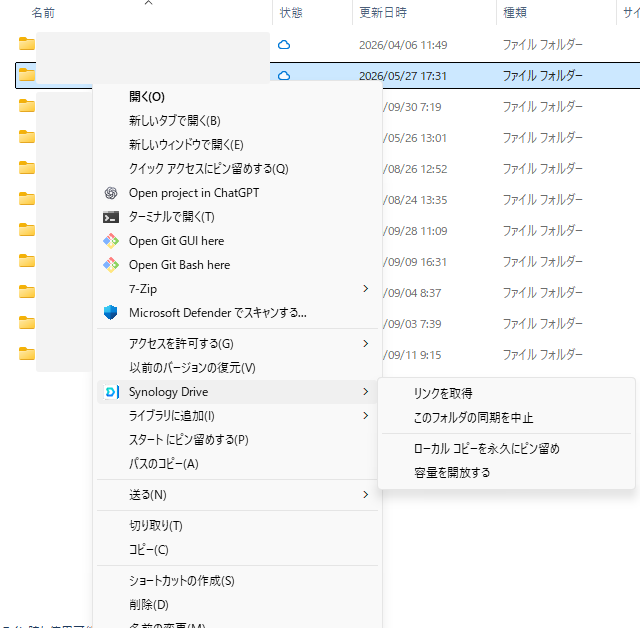Click cloud status icon for 2026/04/06 row
This screenshot has height=628, width=640.
coord(284,44)
